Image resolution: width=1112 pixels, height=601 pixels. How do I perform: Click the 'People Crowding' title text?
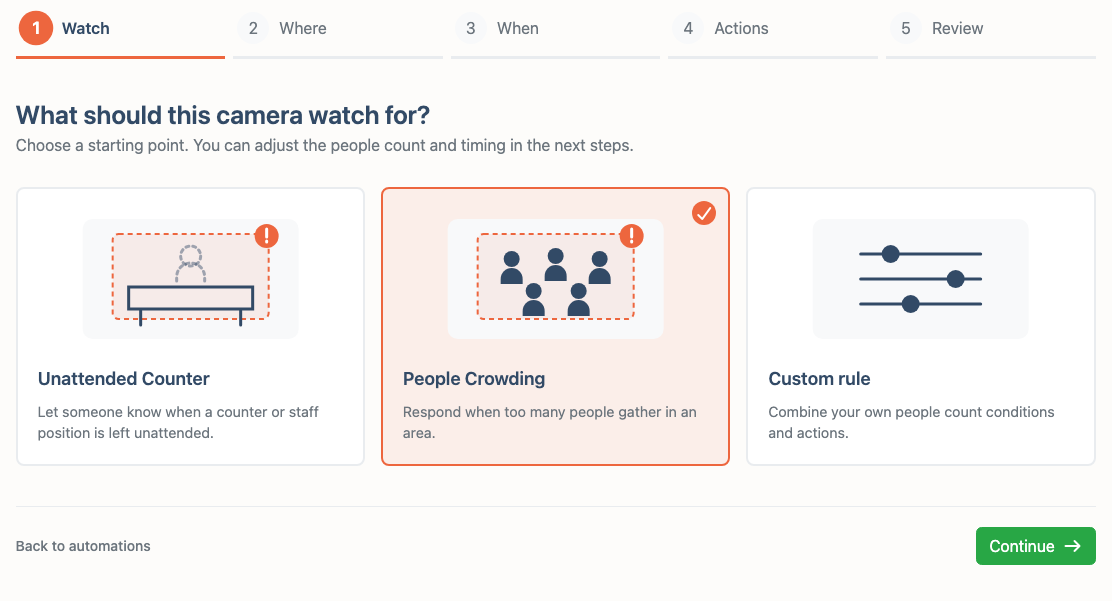tap(474, 379)
